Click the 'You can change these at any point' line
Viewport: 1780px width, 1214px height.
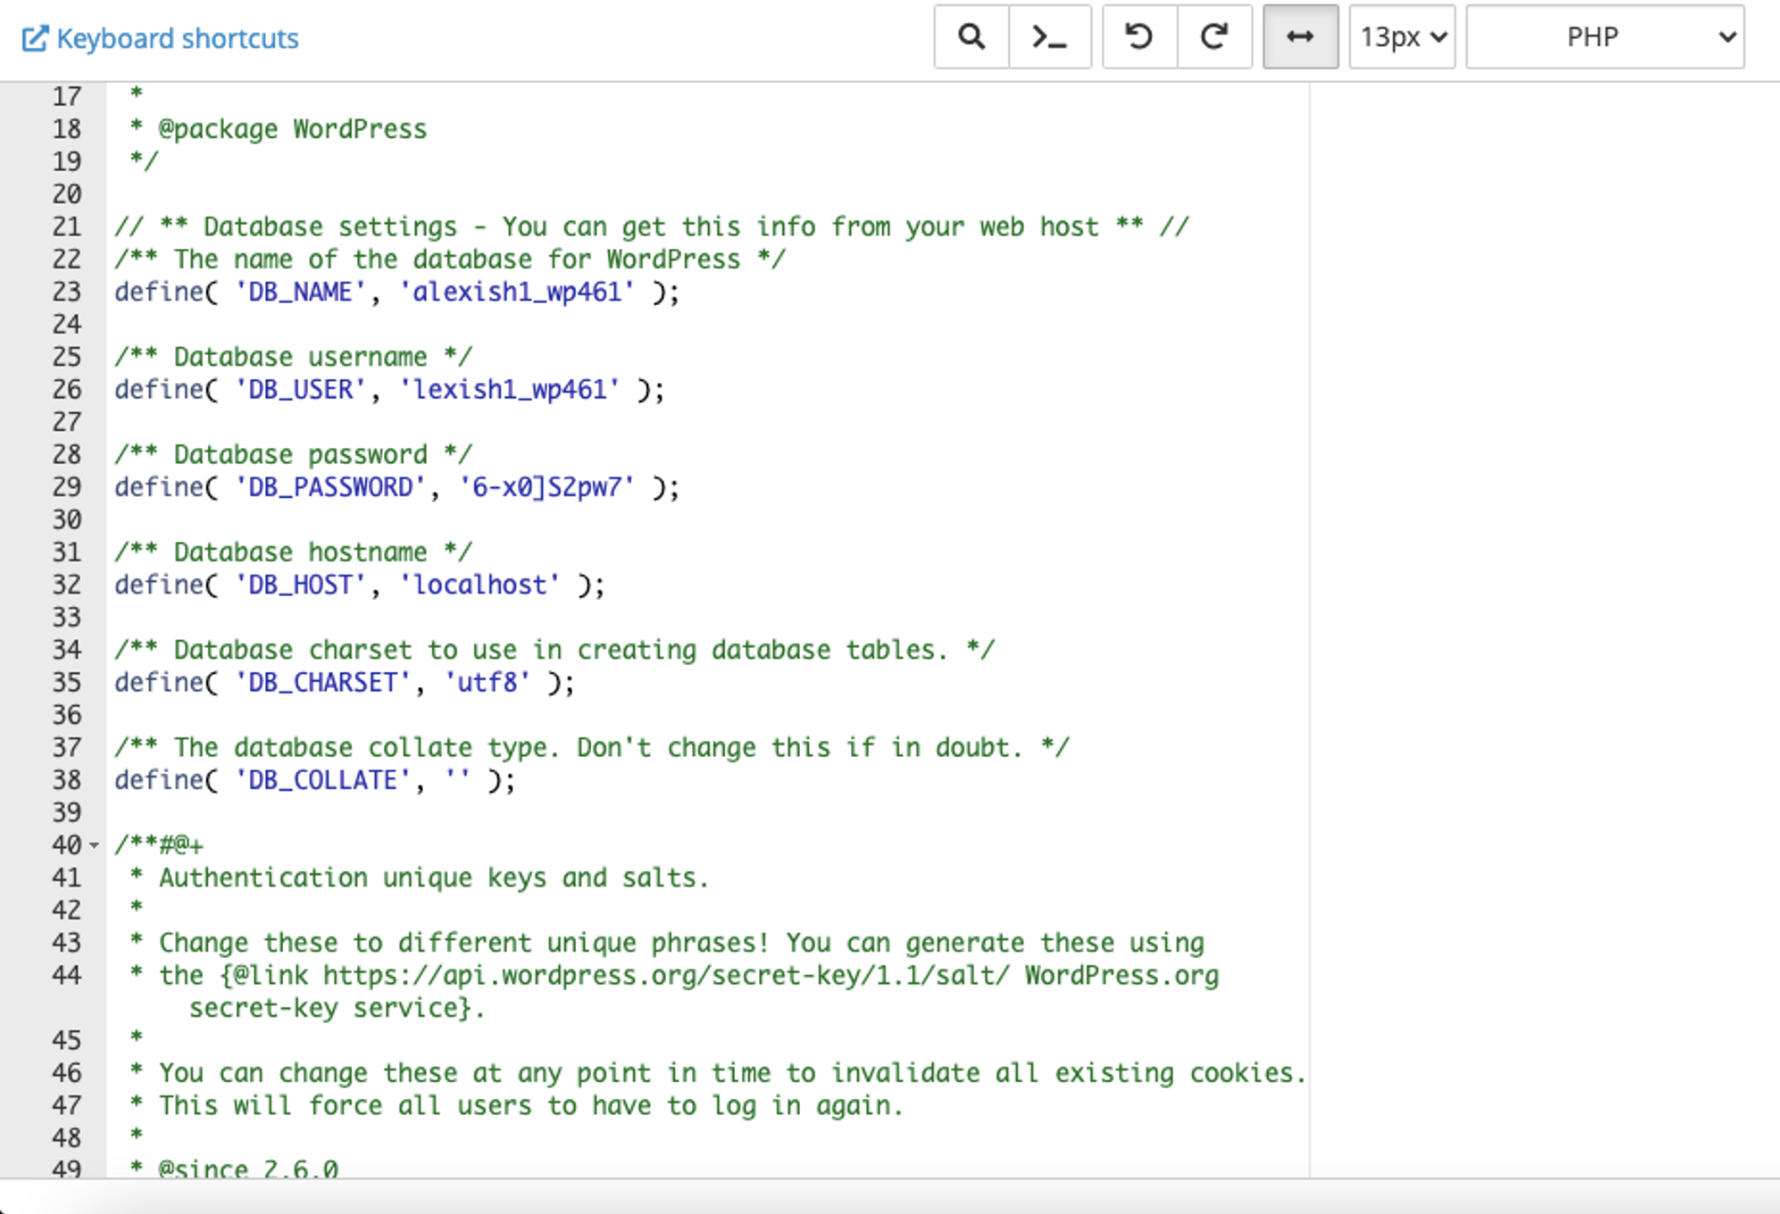(x=718, y=1073)
